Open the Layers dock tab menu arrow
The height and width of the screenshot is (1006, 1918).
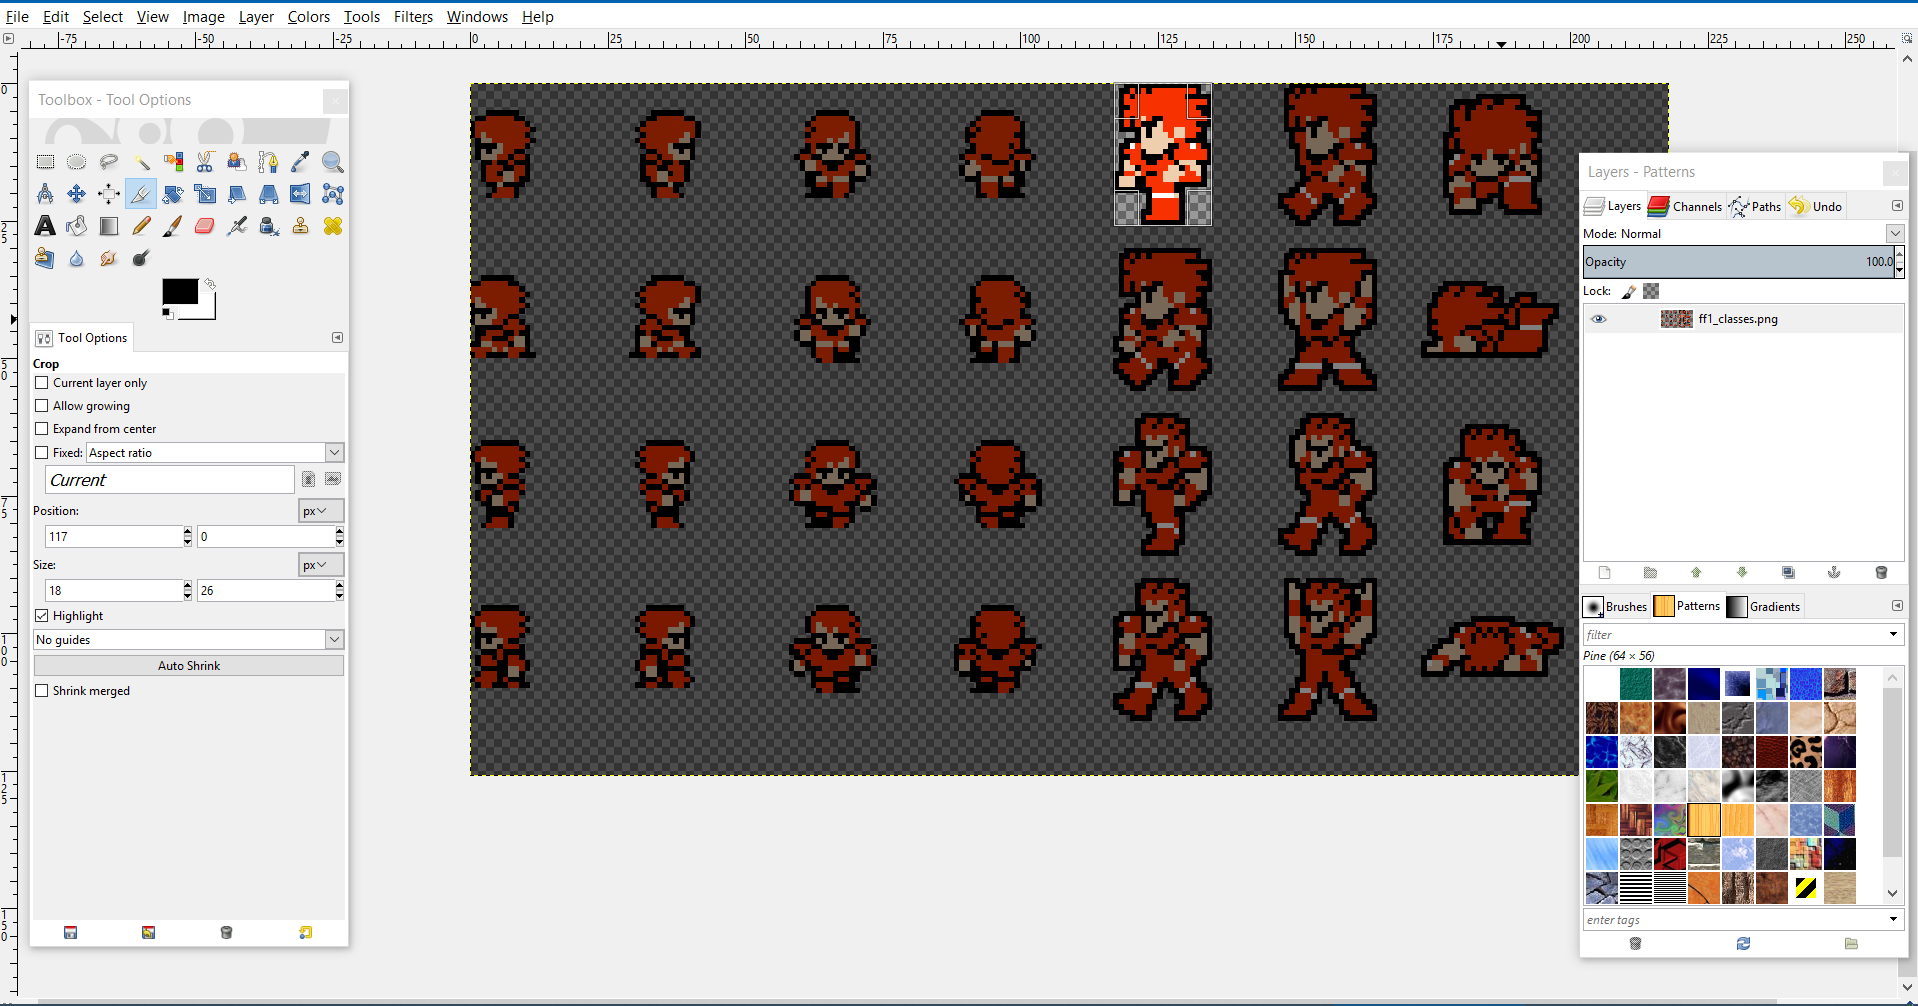[x=1897, y=206]
